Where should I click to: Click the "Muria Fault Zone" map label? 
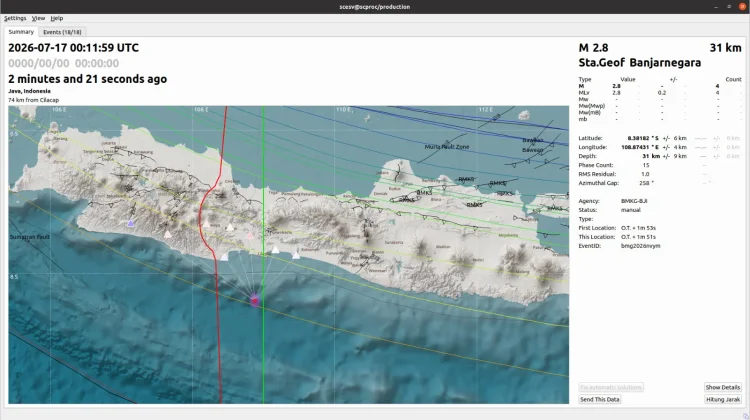(x=447, y=147)
